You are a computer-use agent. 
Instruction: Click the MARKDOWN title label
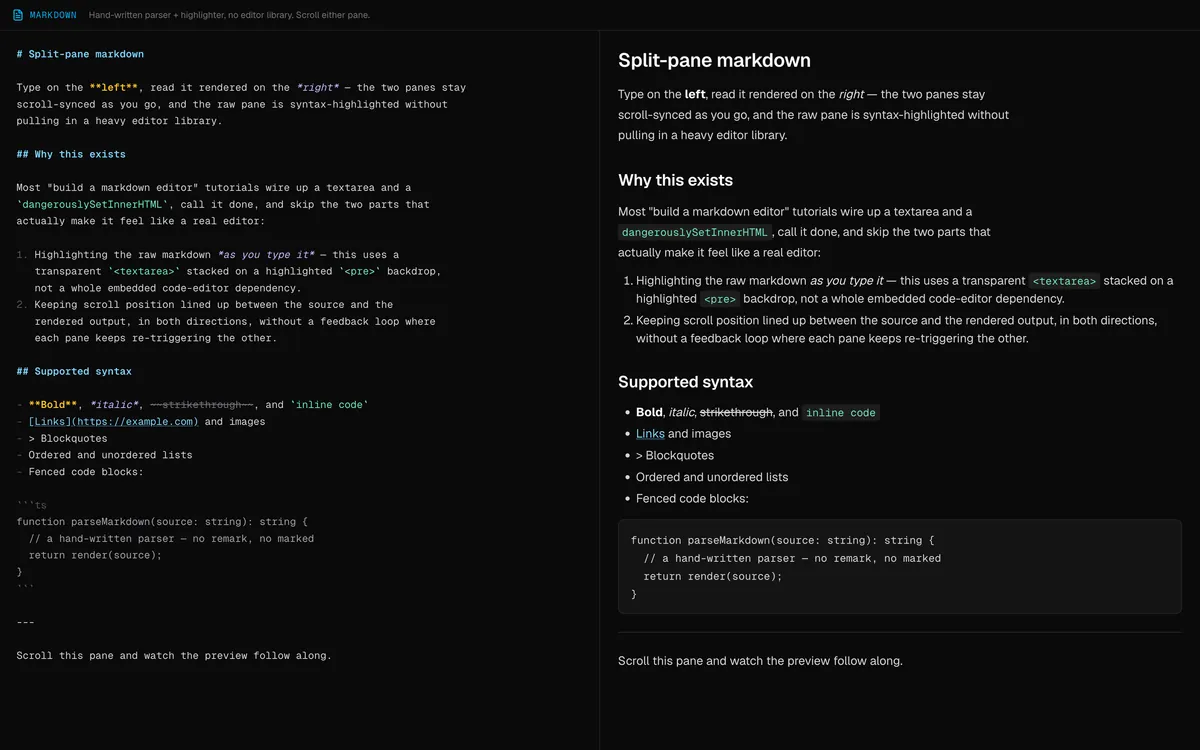click(x=53, y=15)
